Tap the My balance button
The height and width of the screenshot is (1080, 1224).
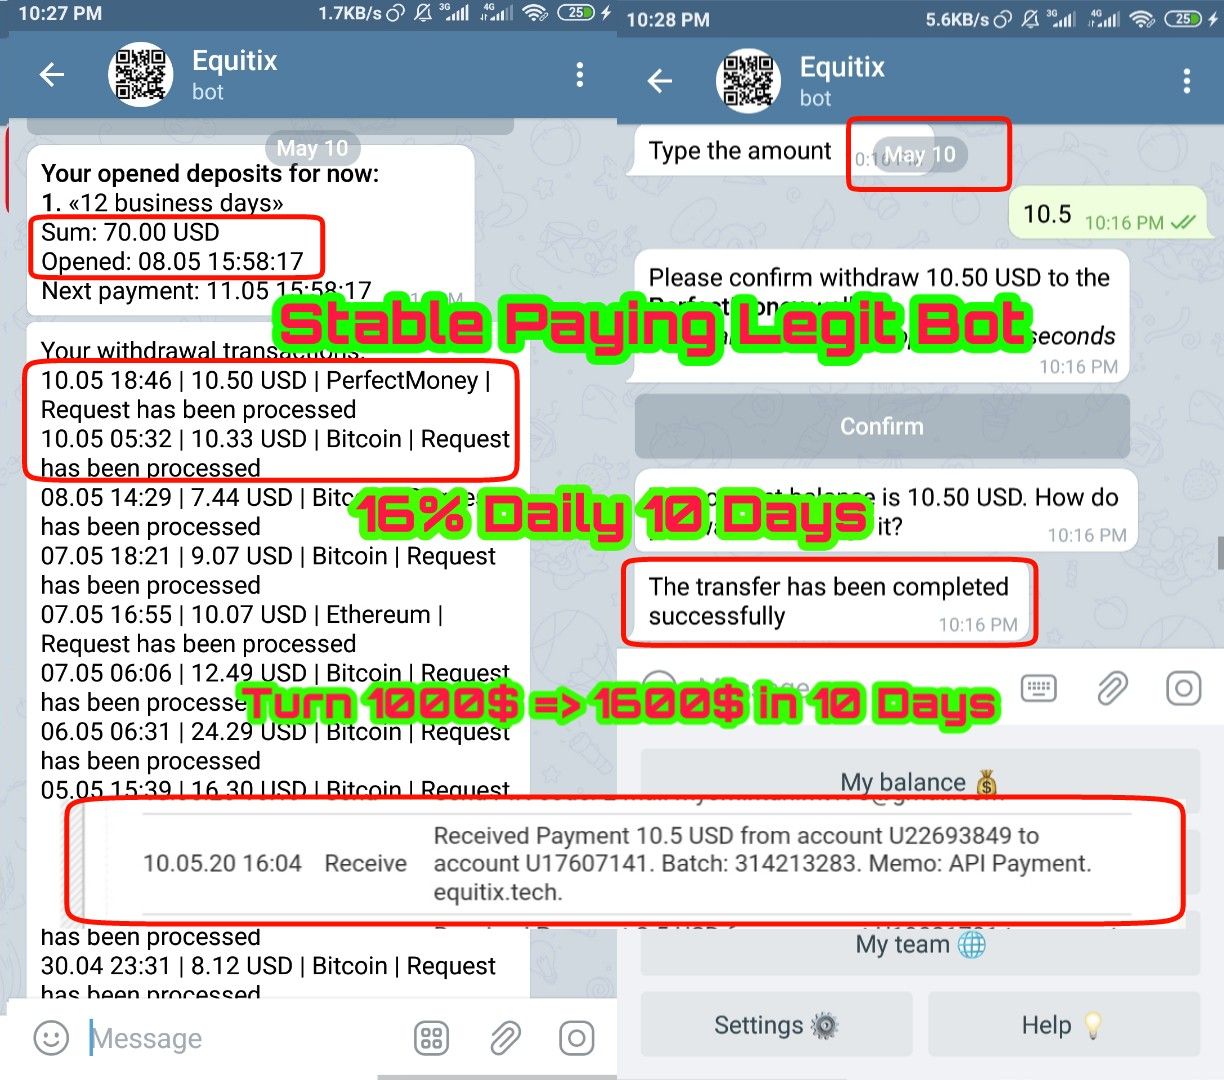pos(920,781)
